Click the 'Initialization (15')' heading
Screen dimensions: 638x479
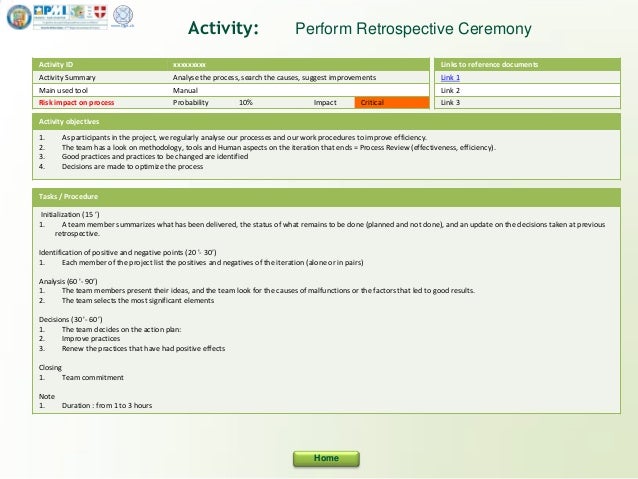click(x=70, y=214)
